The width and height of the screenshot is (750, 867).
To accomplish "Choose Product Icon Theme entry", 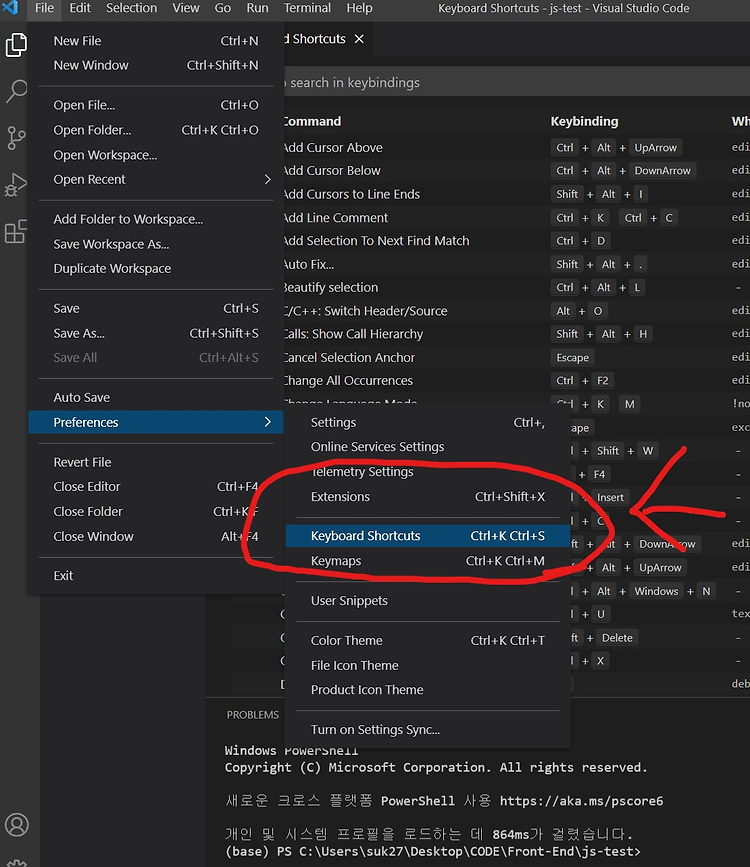I will coord(428,690).
